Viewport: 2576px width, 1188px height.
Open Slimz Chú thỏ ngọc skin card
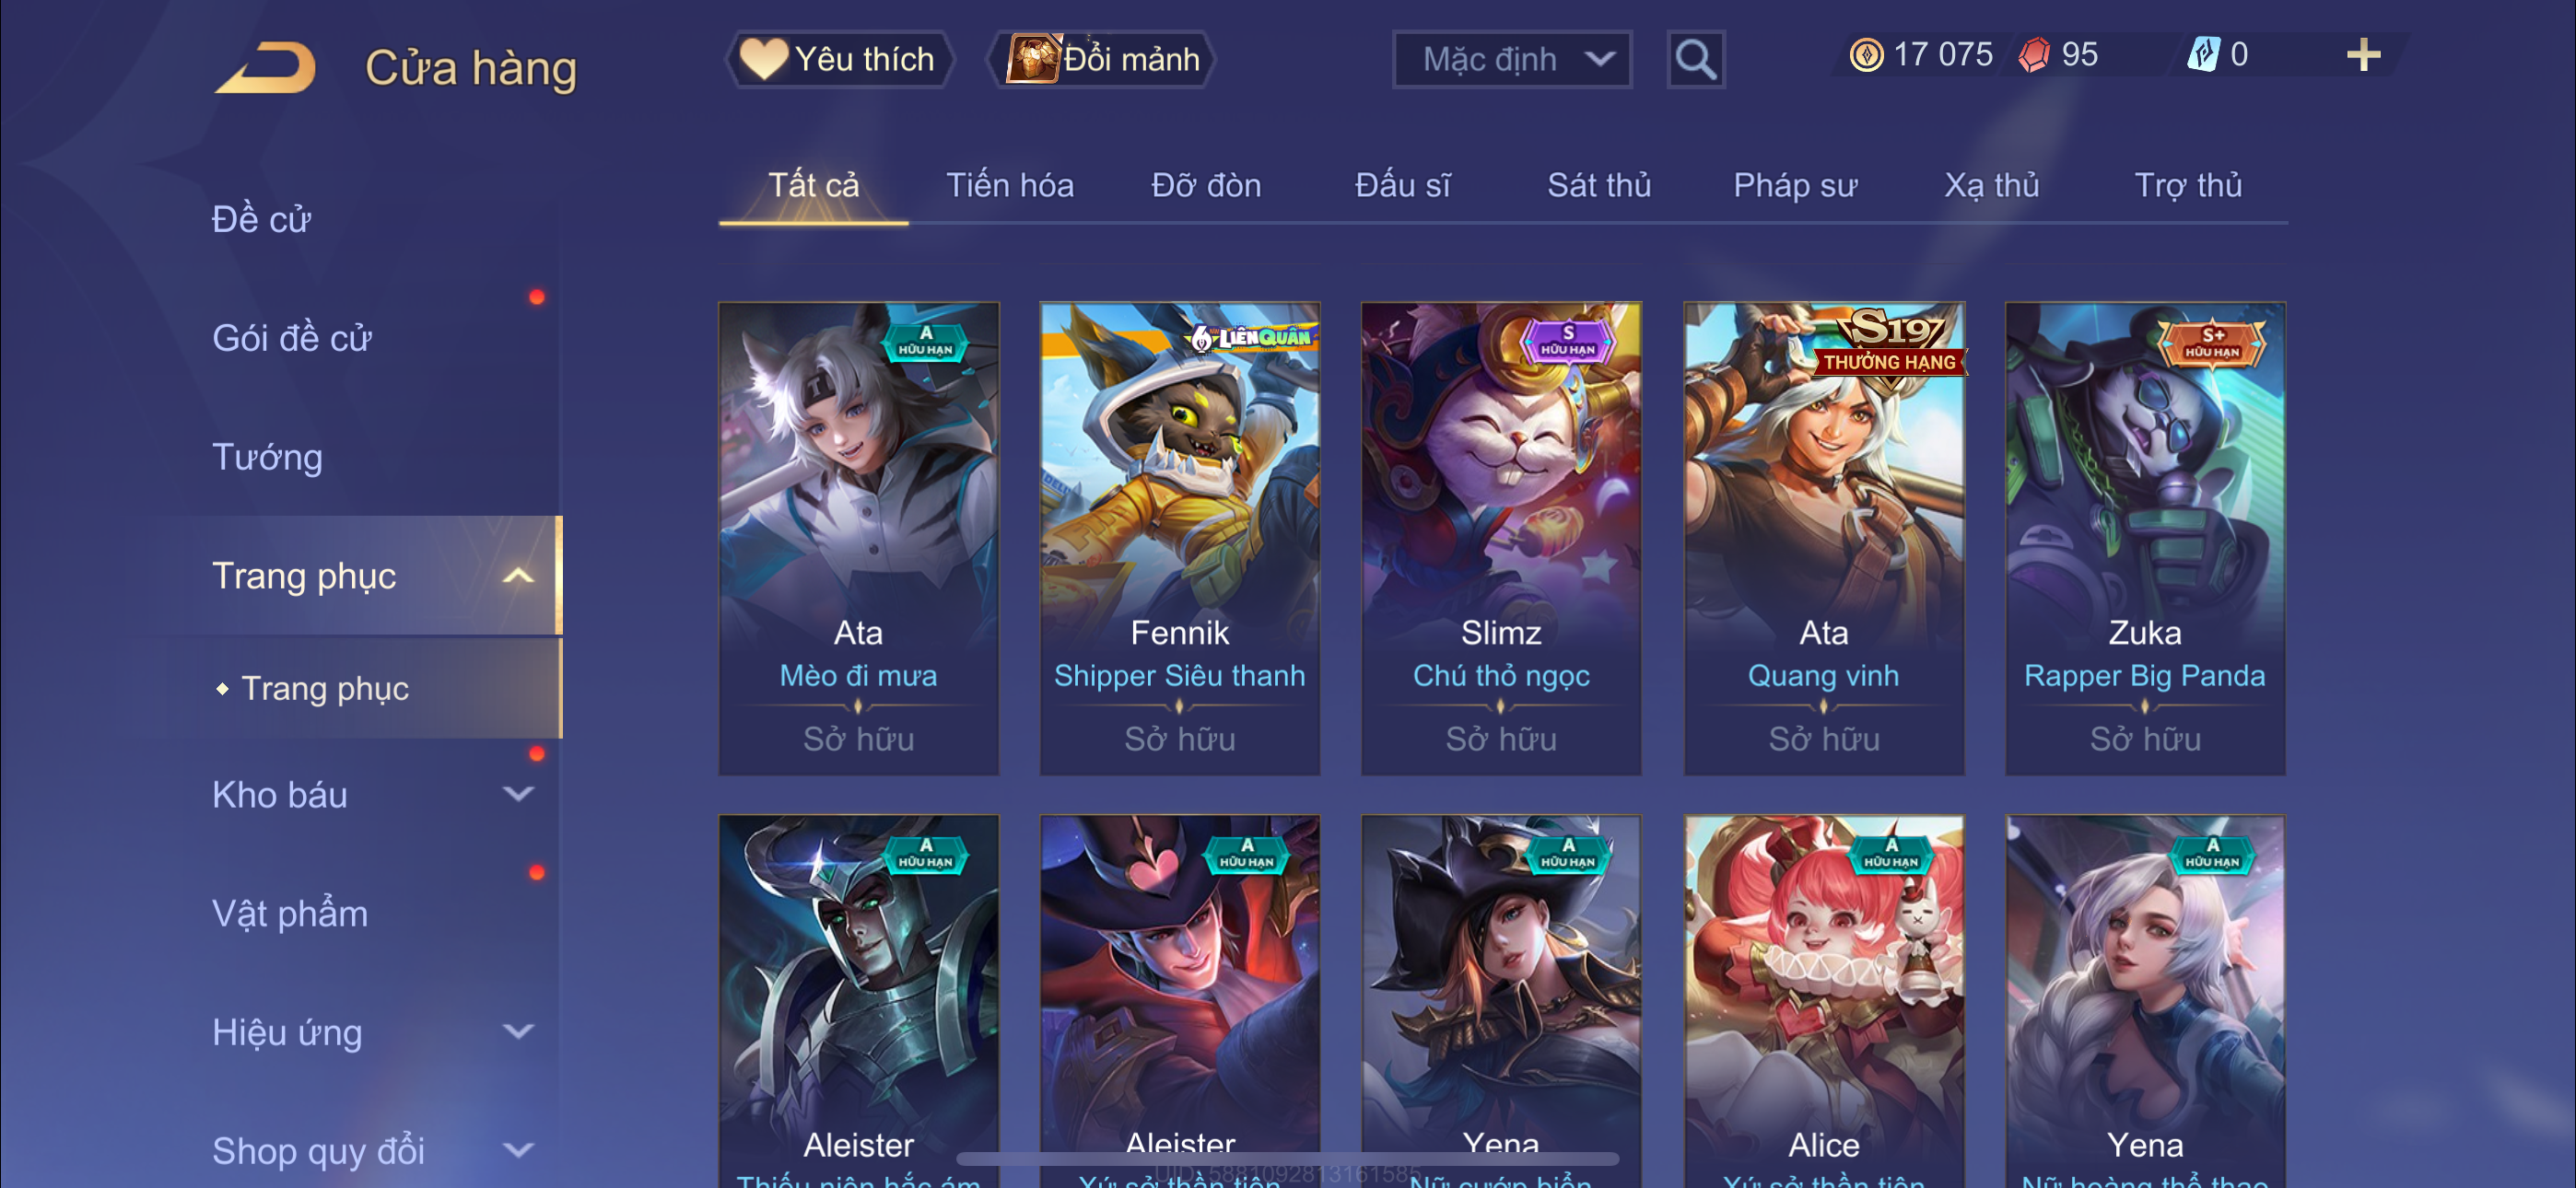1501,538
